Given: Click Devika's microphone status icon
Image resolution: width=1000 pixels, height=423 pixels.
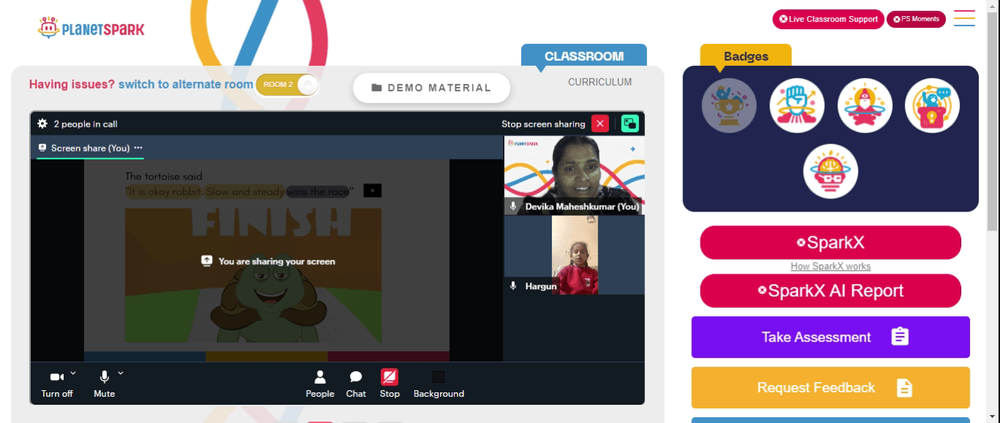Looking at the screenshot, I should click(513, 206).
